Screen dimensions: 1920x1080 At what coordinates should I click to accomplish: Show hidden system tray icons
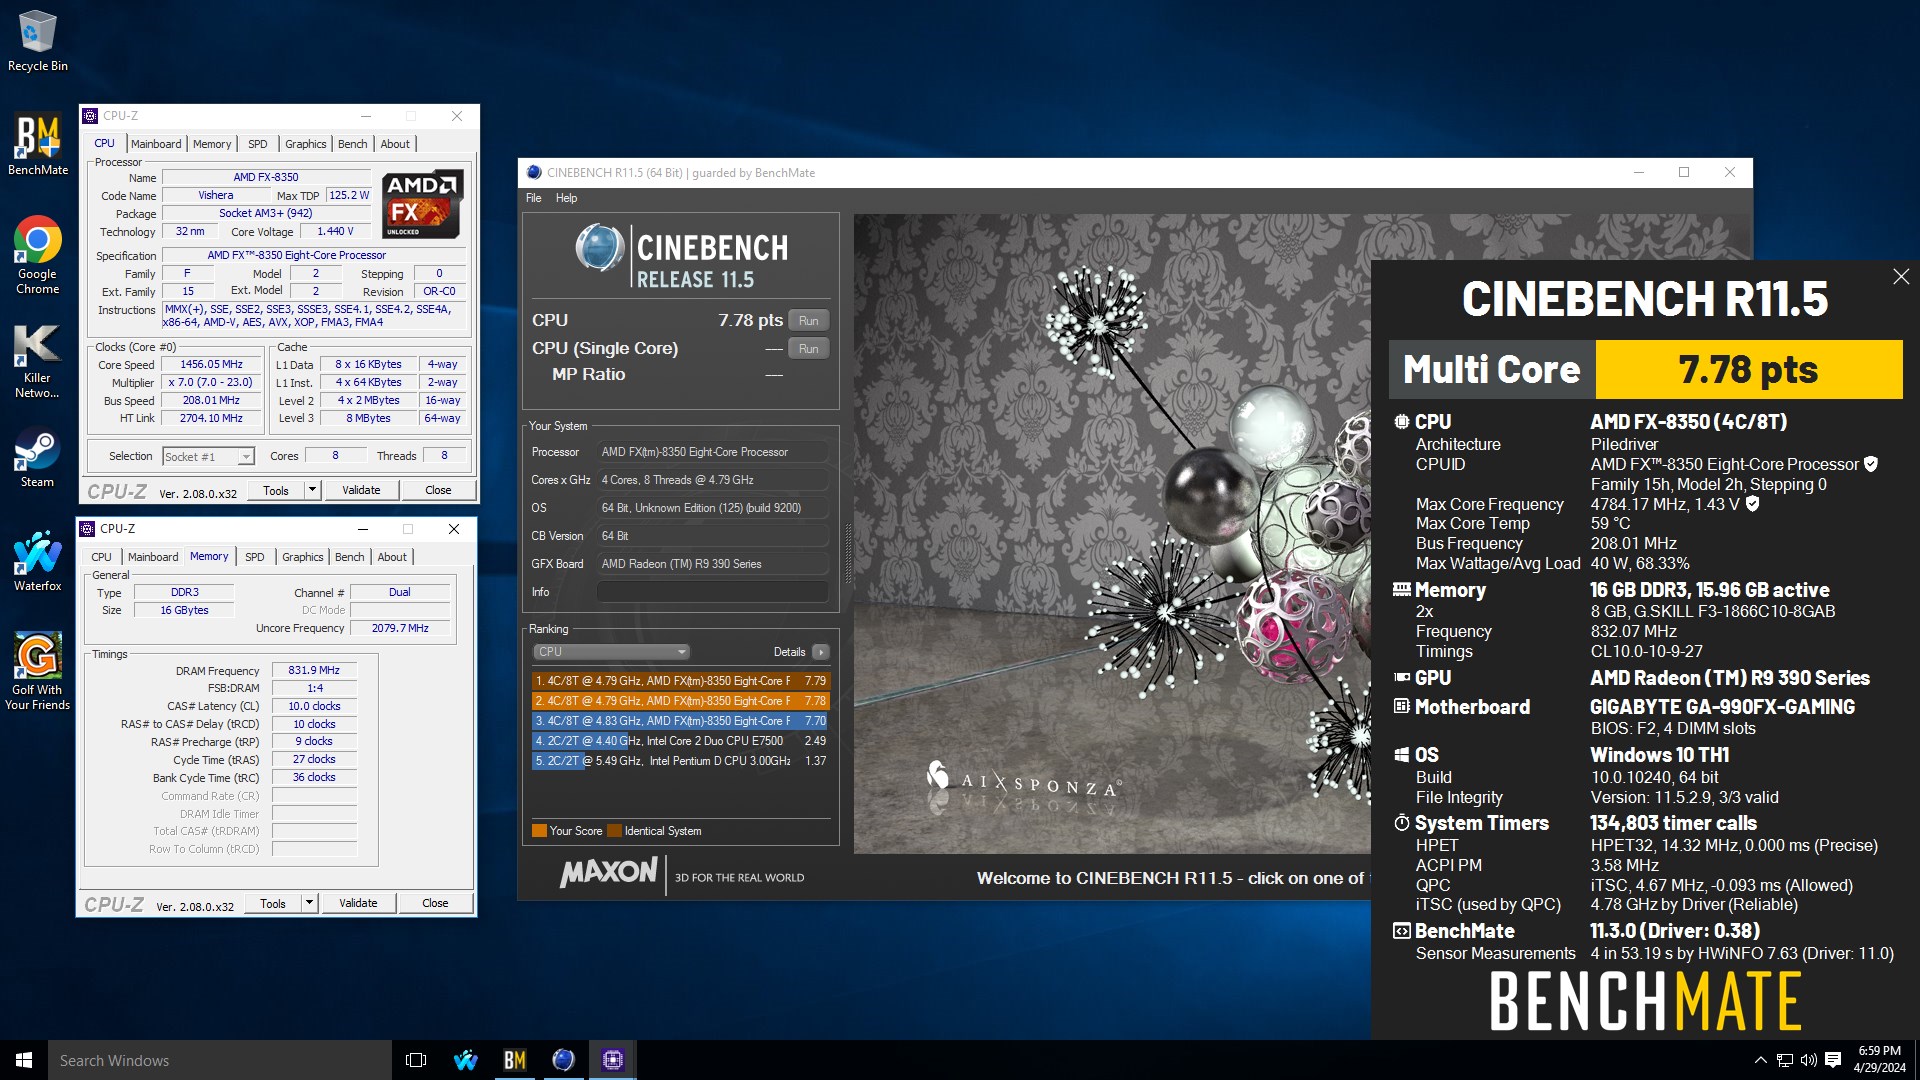(1760, 1060)
